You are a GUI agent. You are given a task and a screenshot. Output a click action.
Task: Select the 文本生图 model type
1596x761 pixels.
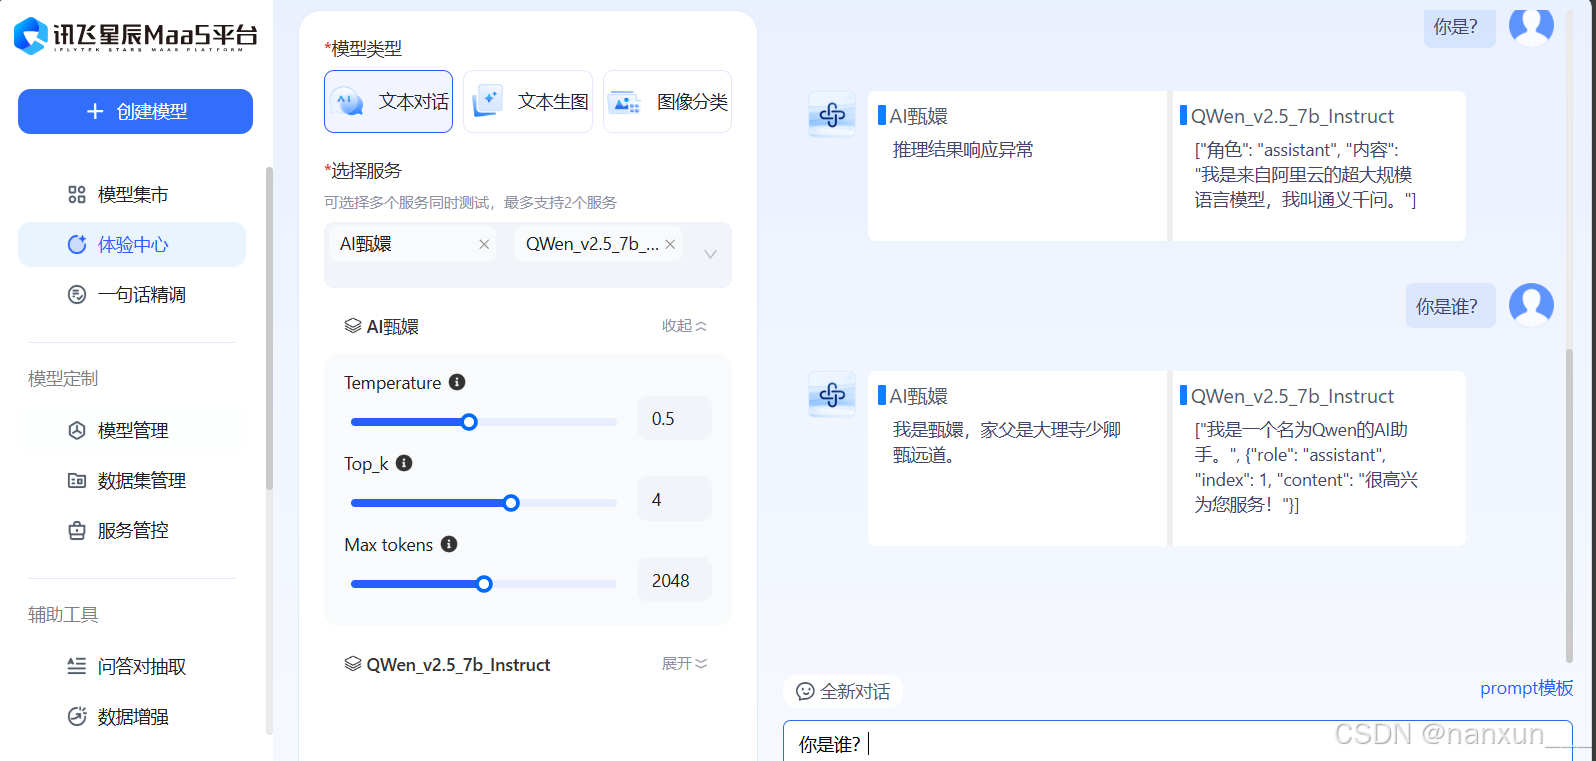pyautogui.click(x=528, y=101)
